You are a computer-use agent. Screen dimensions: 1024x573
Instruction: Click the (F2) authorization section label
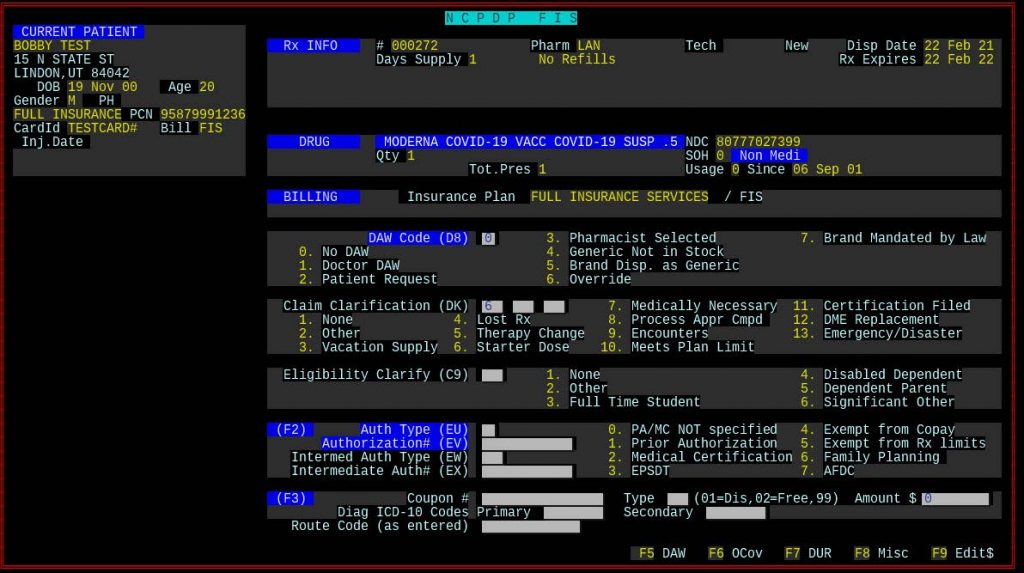tap(290, 430)
